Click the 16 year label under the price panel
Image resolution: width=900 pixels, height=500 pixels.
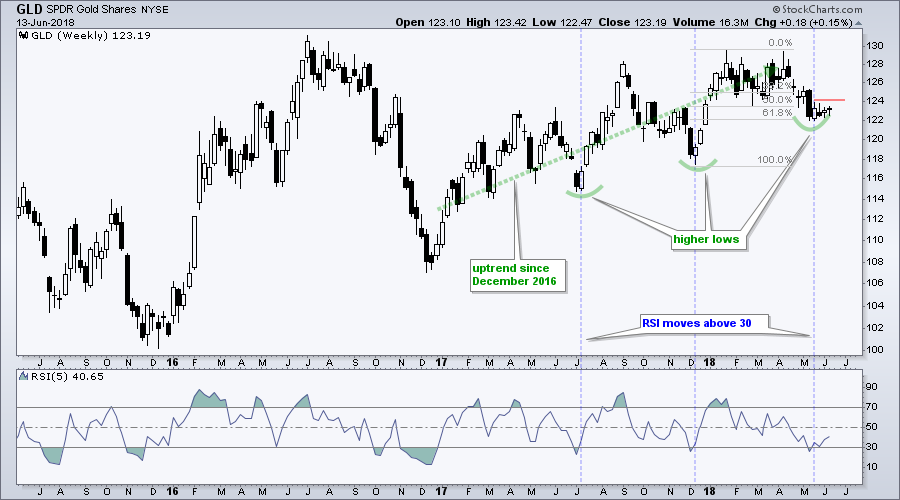[172, 362]
